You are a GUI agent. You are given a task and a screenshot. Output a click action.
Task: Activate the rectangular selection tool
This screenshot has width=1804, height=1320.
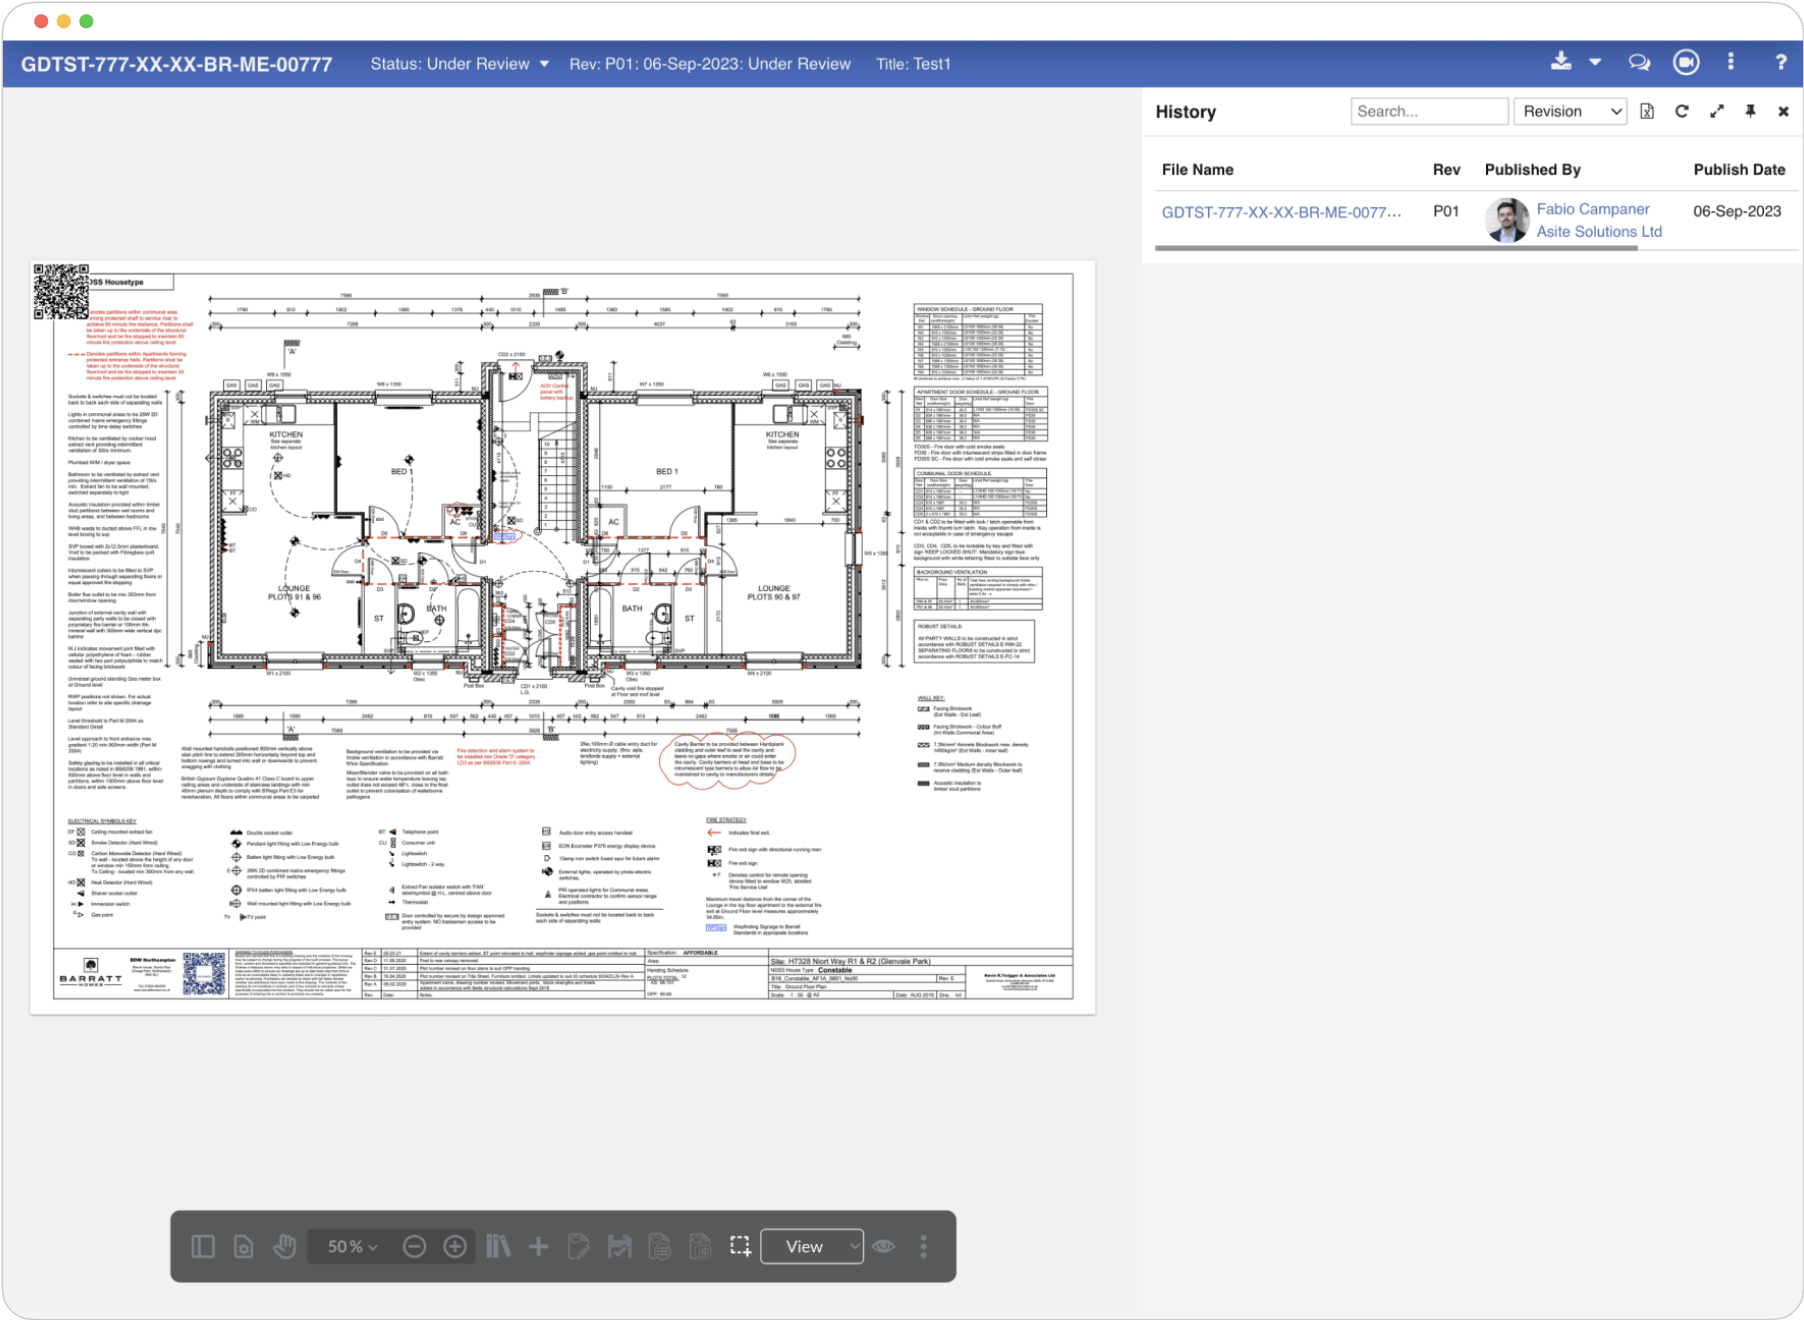(740, 1246)
